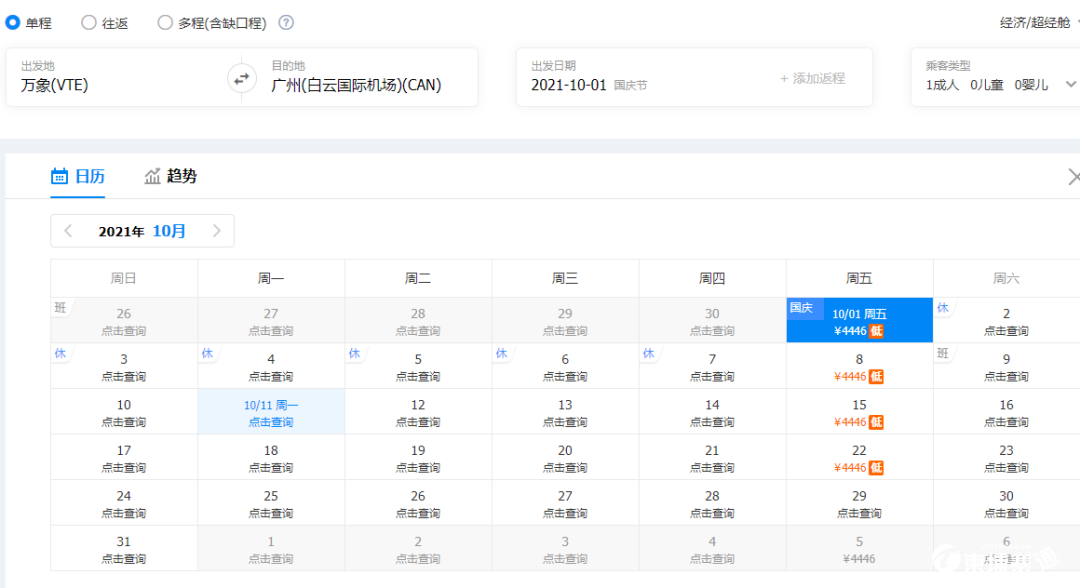1080x588 pixels.
Task: Click 点击查询 under October 17
Action: 124,468
